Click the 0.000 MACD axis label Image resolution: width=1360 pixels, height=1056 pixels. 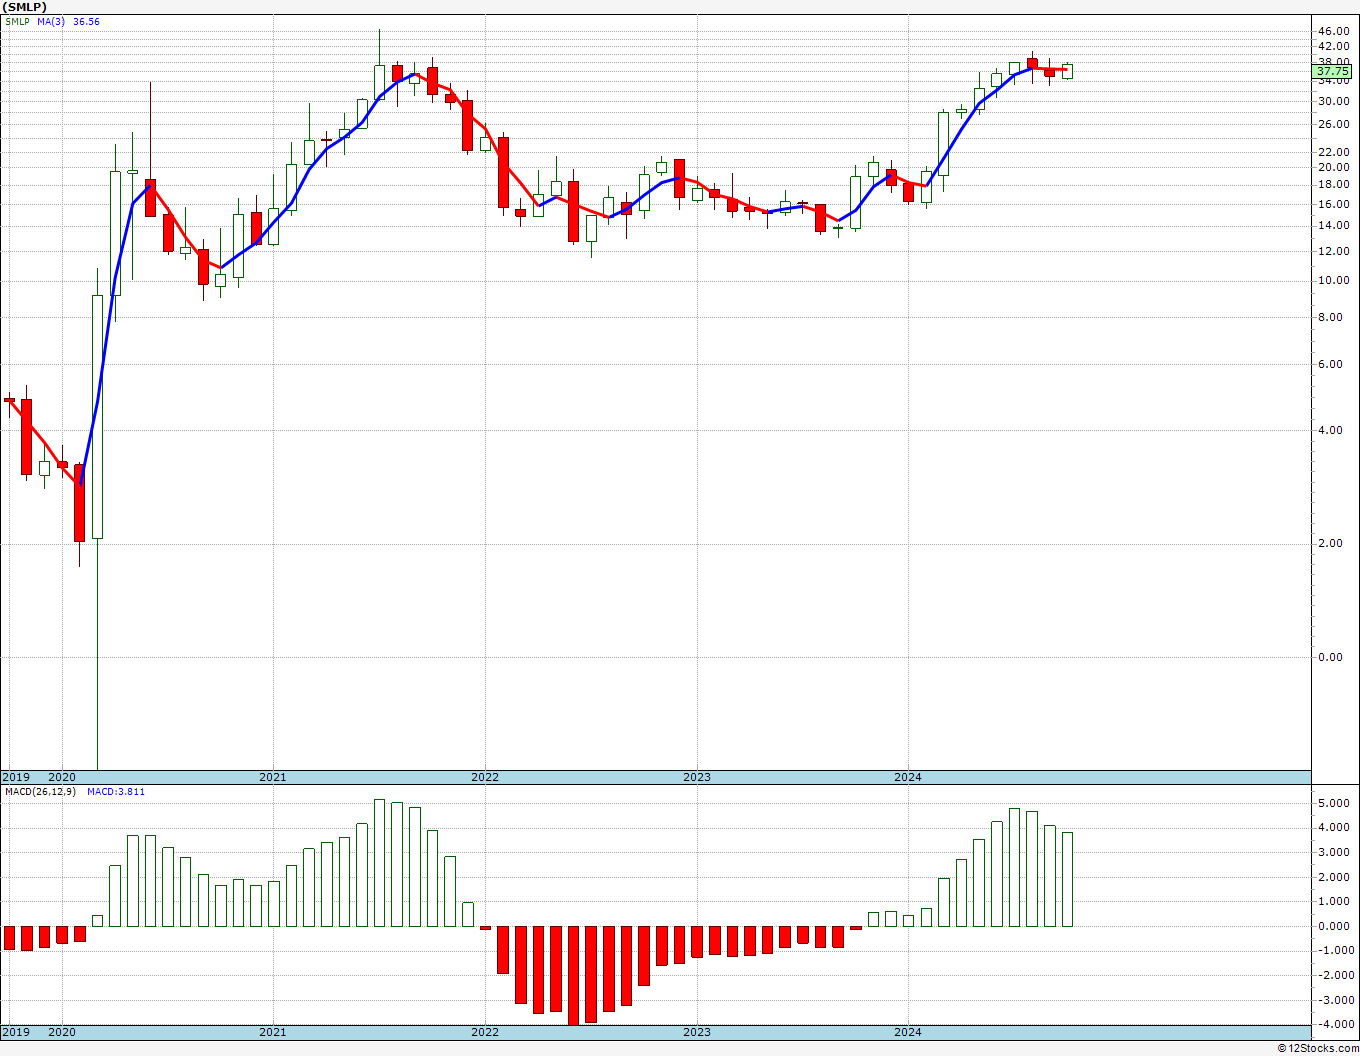click(x=1335, y=926)
